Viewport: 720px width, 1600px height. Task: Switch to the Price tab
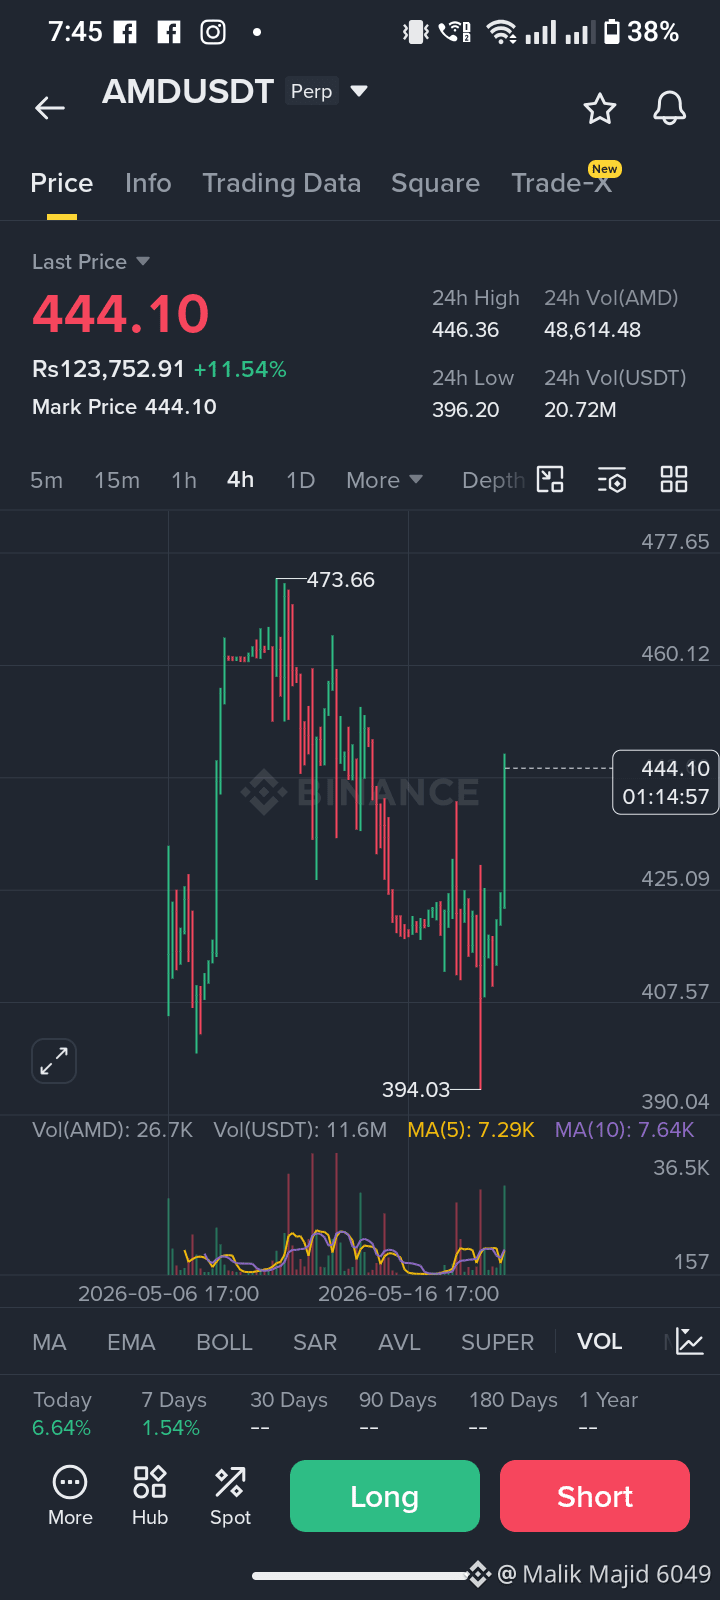click(x=62, y=183)
